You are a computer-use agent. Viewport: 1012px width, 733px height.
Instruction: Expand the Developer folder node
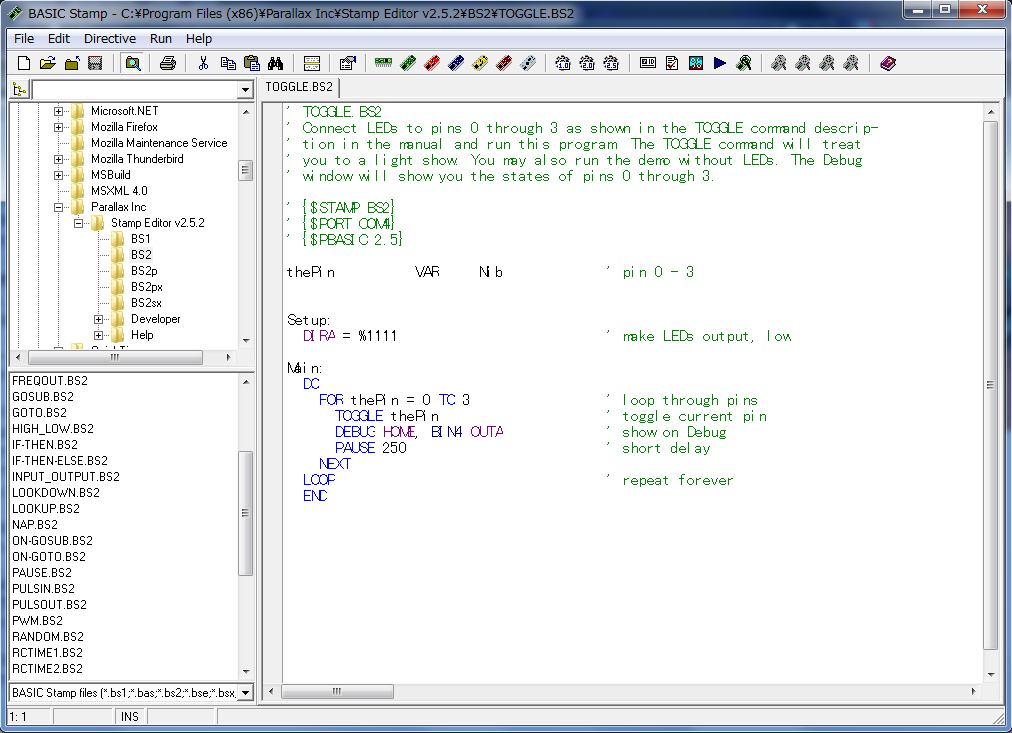click(98, 319)
